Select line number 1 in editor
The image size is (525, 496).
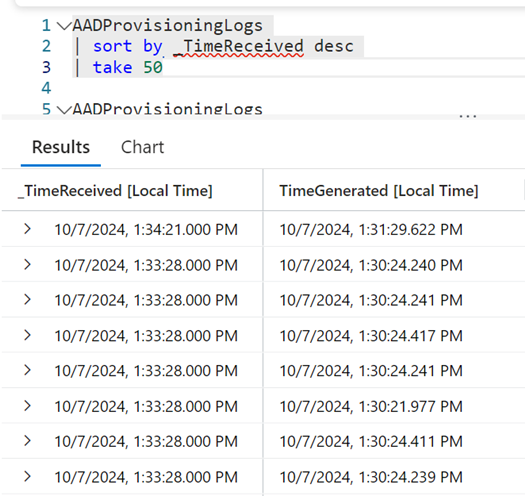tap(46, 26)
